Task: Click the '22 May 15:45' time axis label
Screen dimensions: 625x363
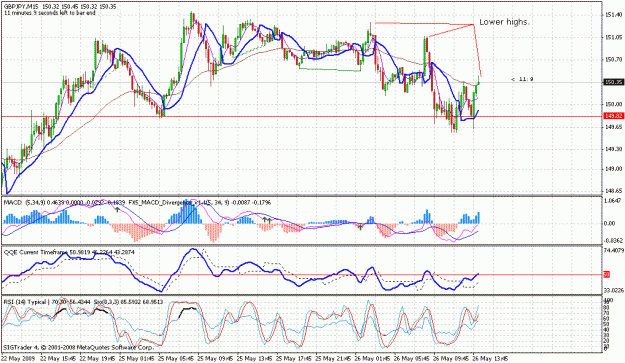Action: tap(57, 358)
